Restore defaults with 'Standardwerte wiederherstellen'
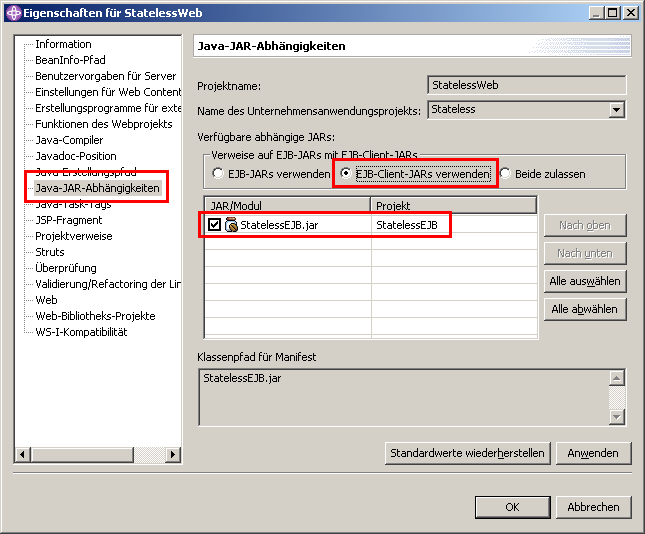The height and width of the screenshot is (534, 645). (467, 453)
